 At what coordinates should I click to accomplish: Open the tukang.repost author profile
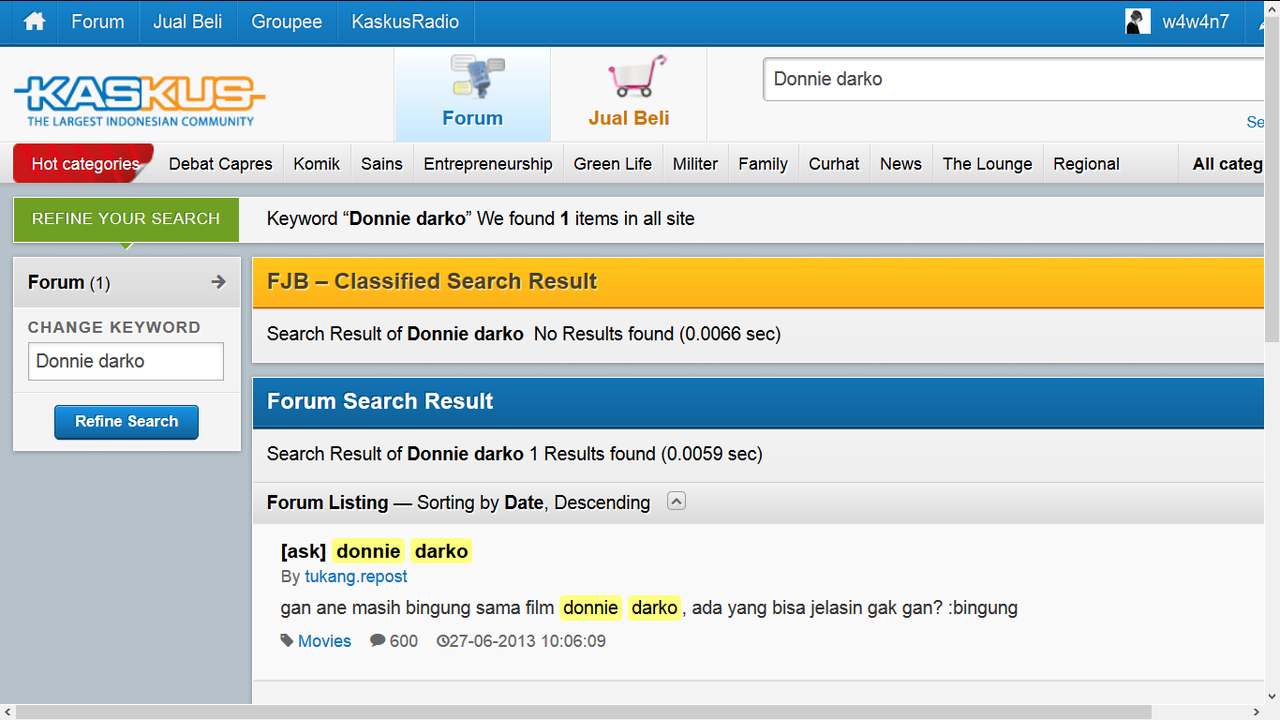click(x=356, y=577)
